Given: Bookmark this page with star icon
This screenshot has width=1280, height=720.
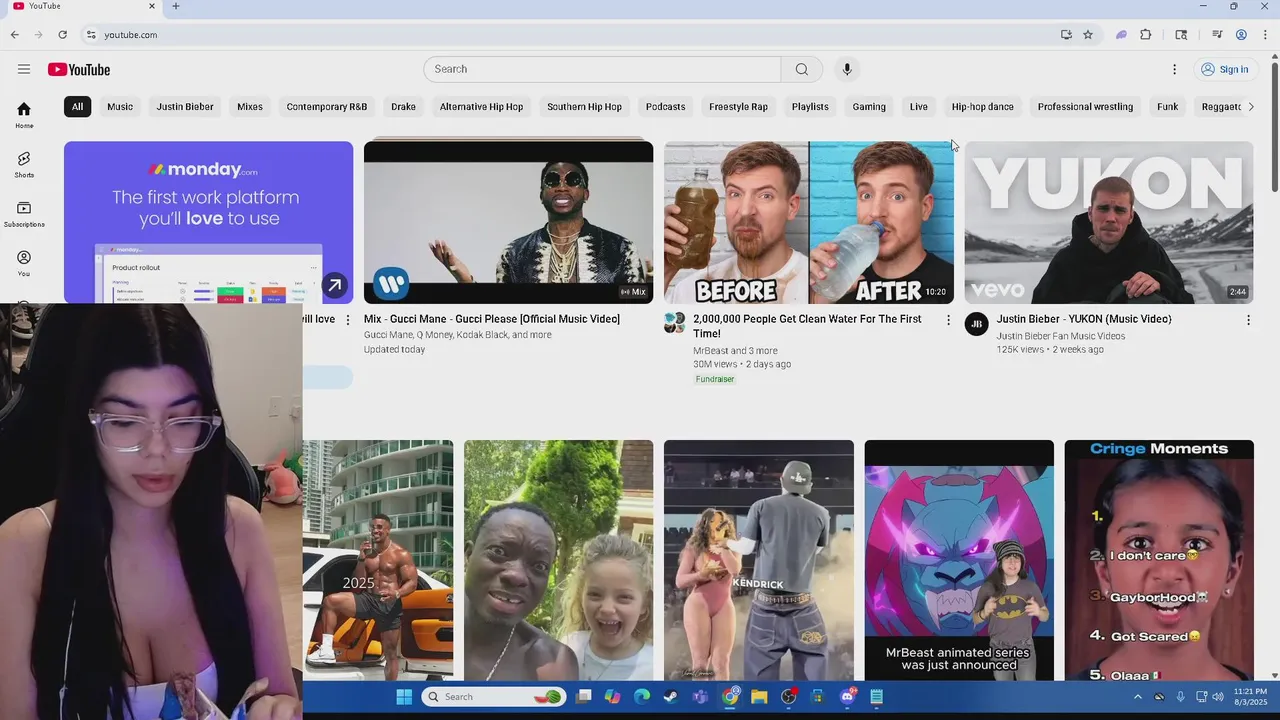Looking at the screenshot, I should (x=1088, y=34).
